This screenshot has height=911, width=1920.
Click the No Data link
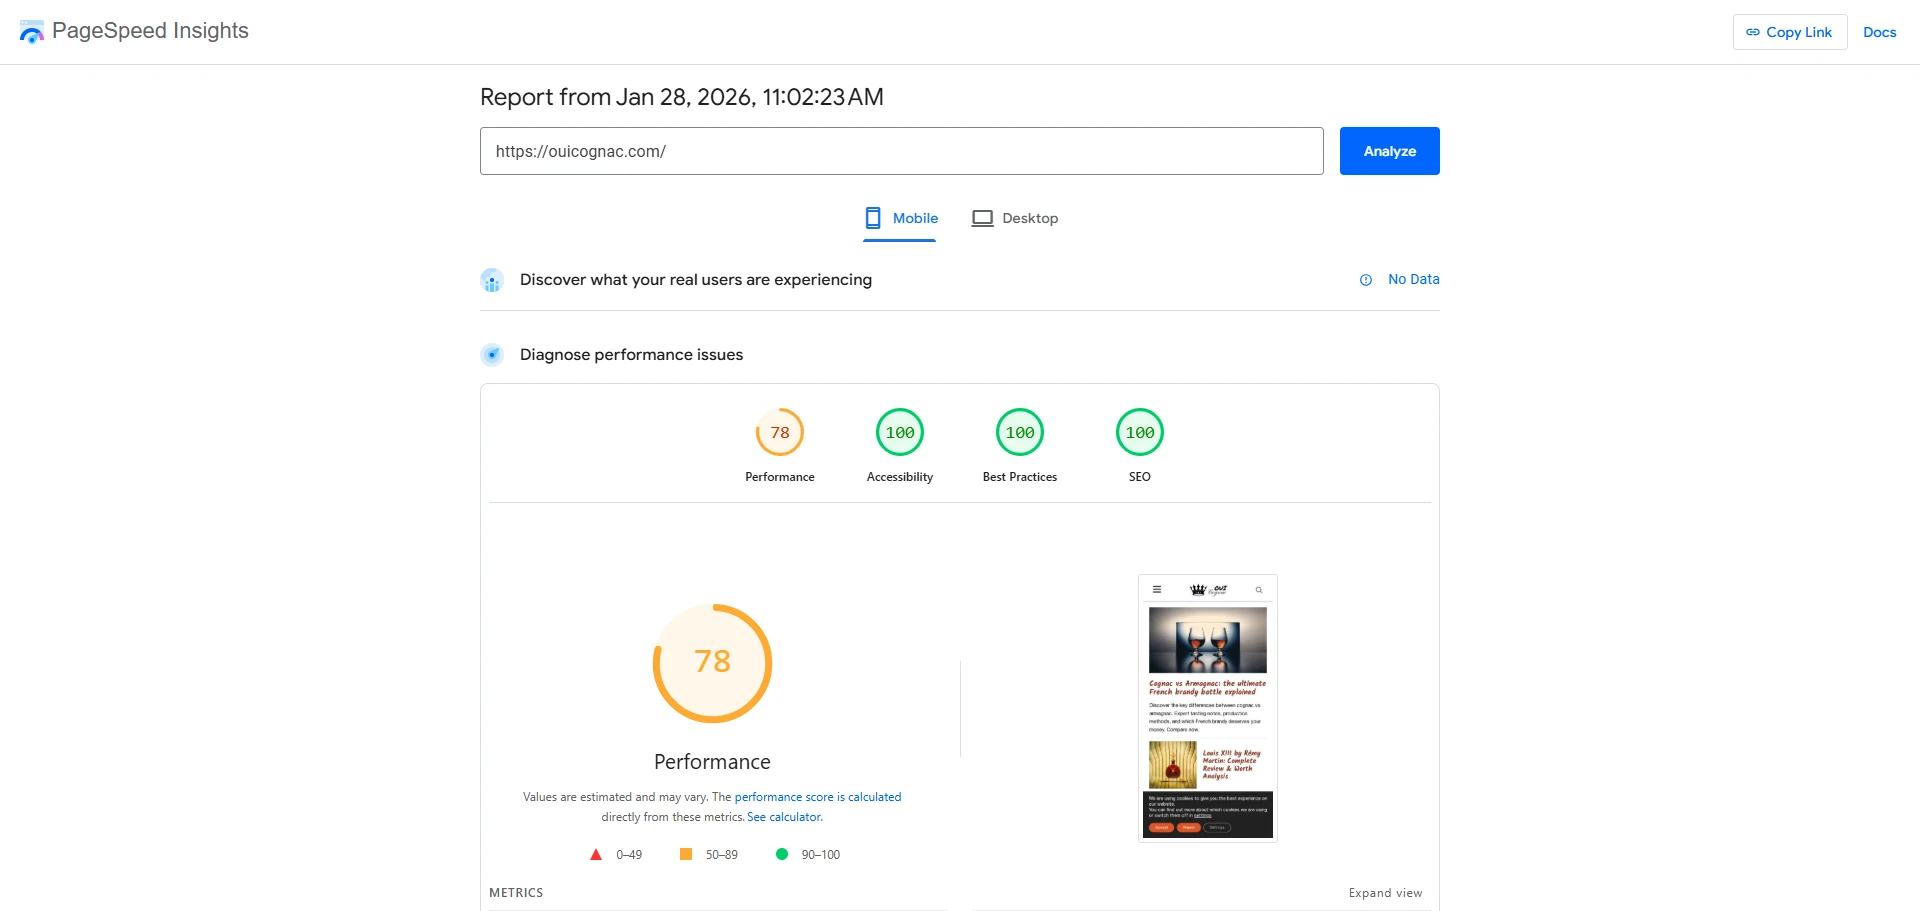point(1413,280)
